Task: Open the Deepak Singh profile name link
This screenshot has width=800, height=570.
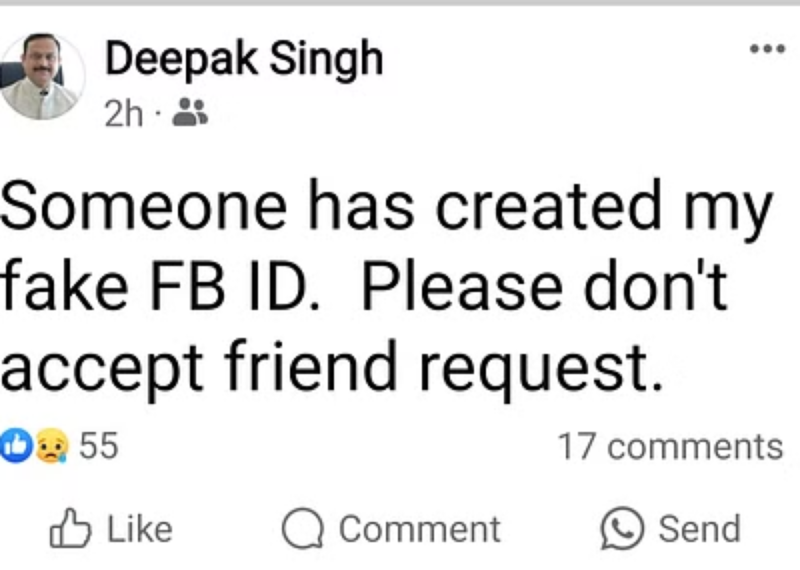Action: click(244, 60)
